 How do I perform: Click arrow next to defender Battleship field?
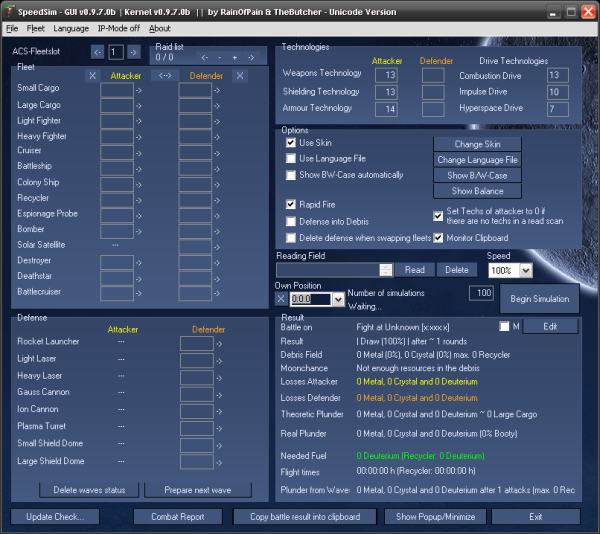[217, 169]
